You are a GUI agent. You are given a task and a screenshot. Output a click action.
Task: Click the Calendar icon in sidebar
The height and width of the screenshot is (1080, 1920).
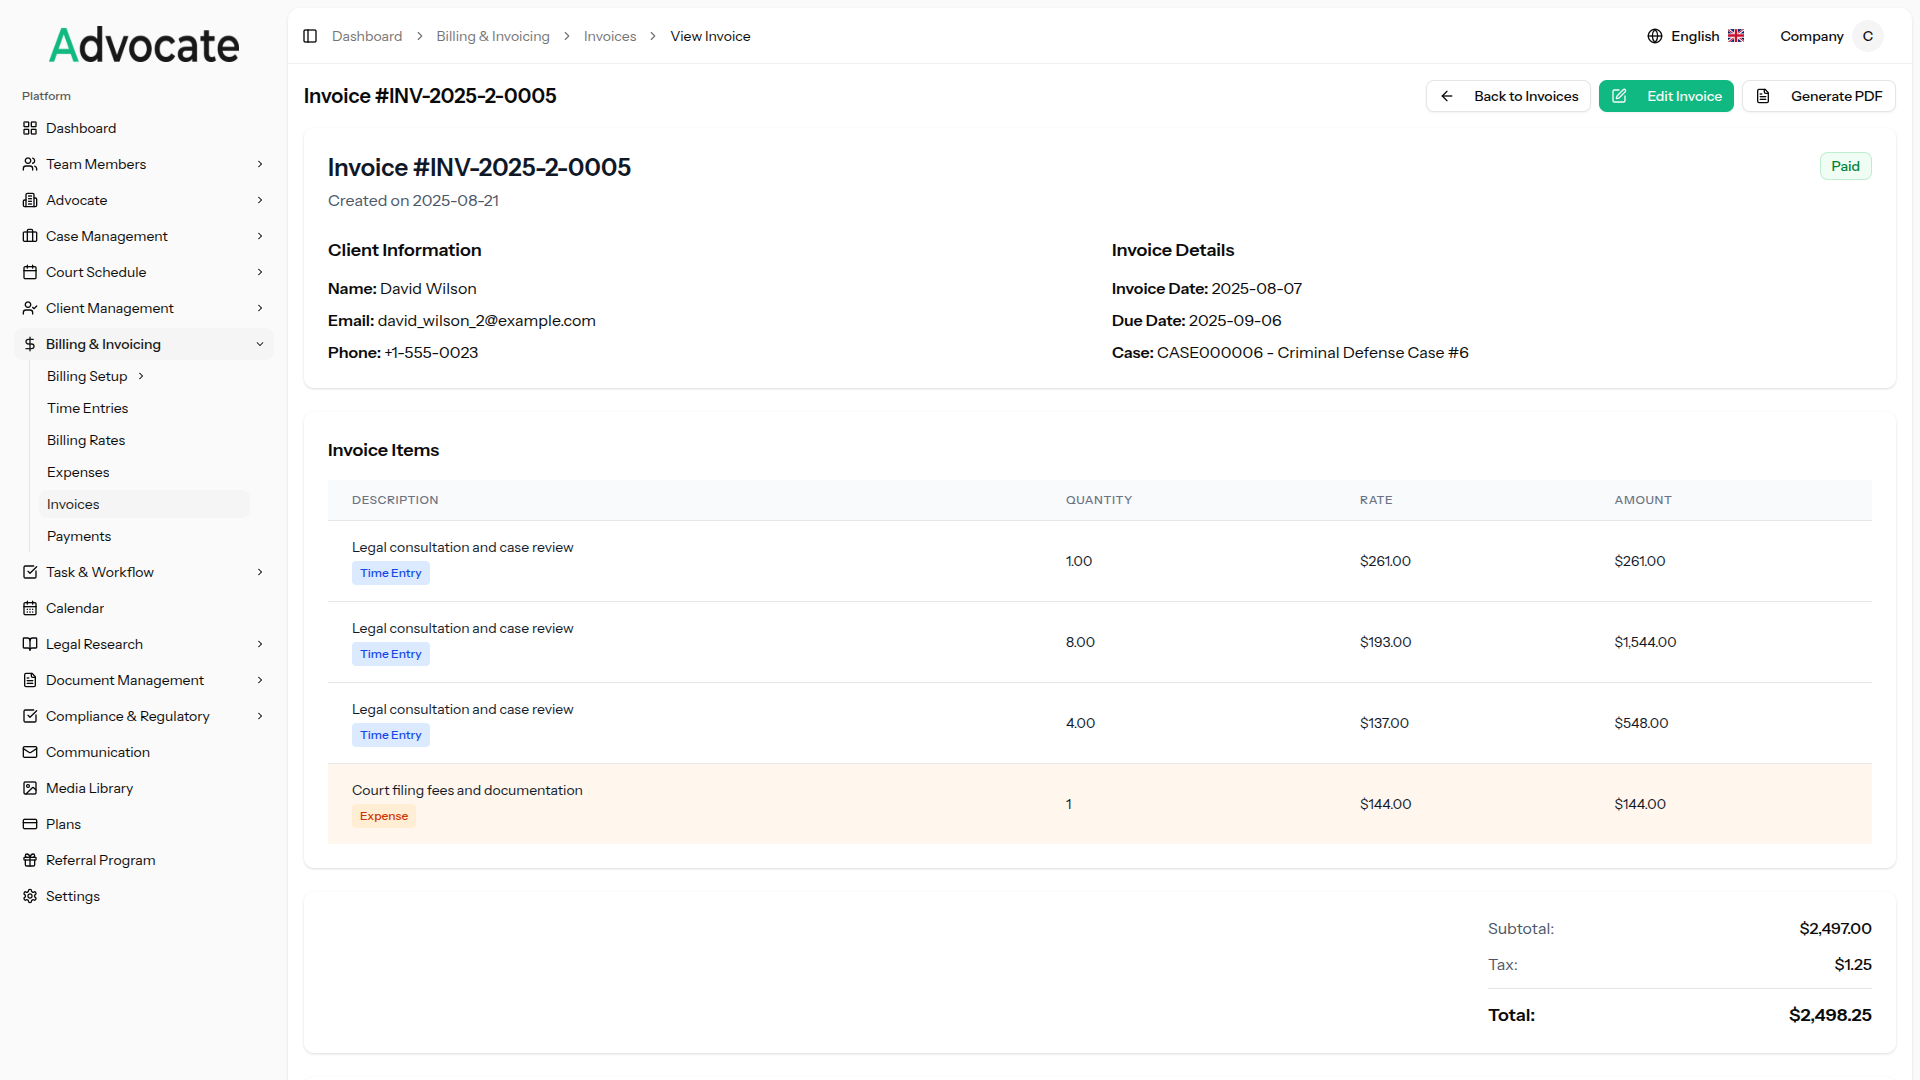pos(30,608)
